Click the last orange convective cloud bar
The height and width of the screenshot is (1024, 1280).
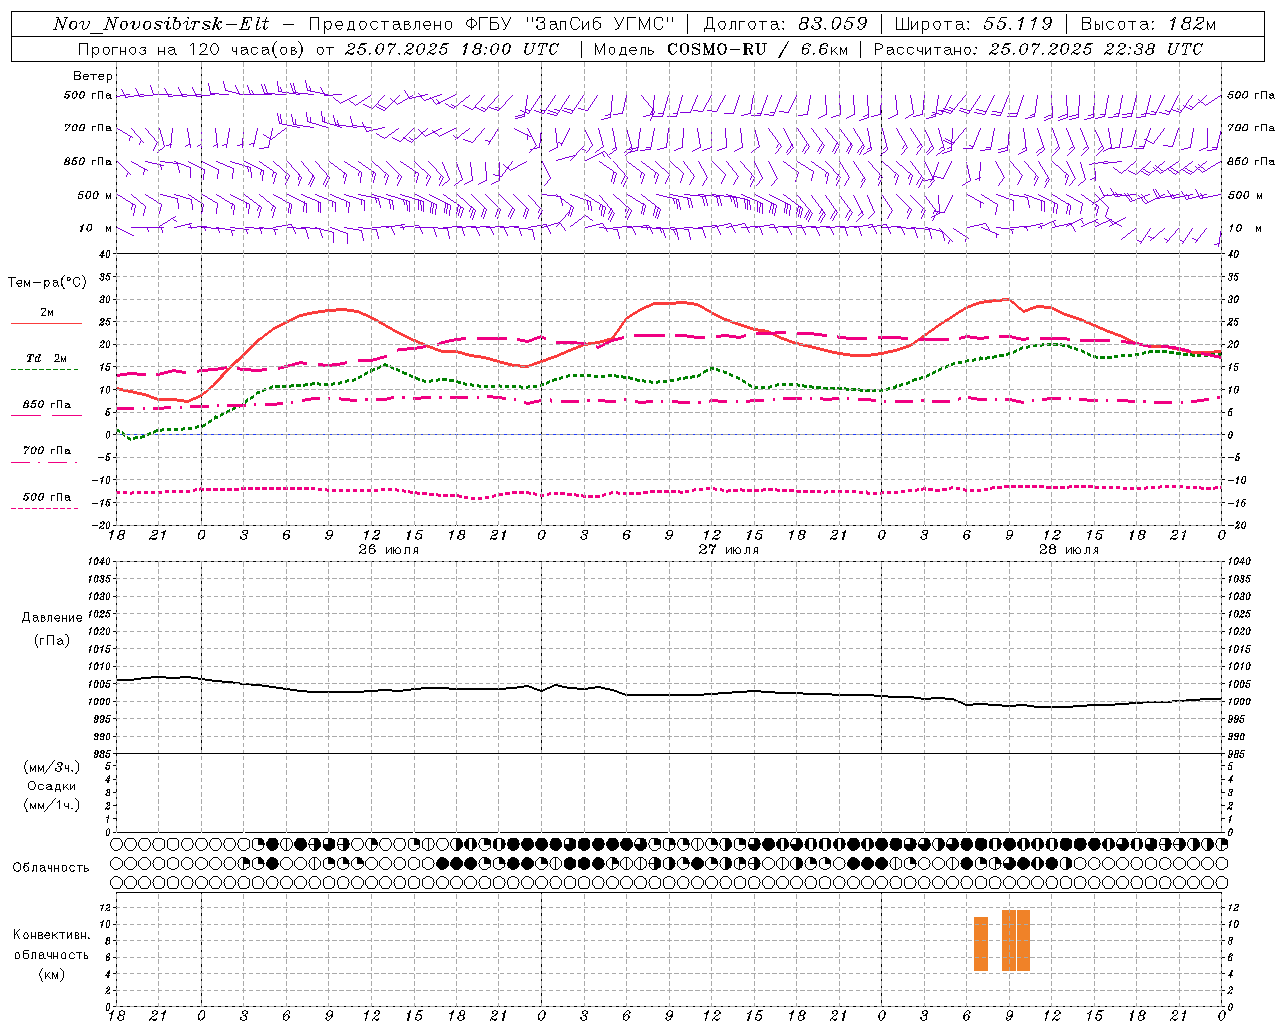point(1023,940)
